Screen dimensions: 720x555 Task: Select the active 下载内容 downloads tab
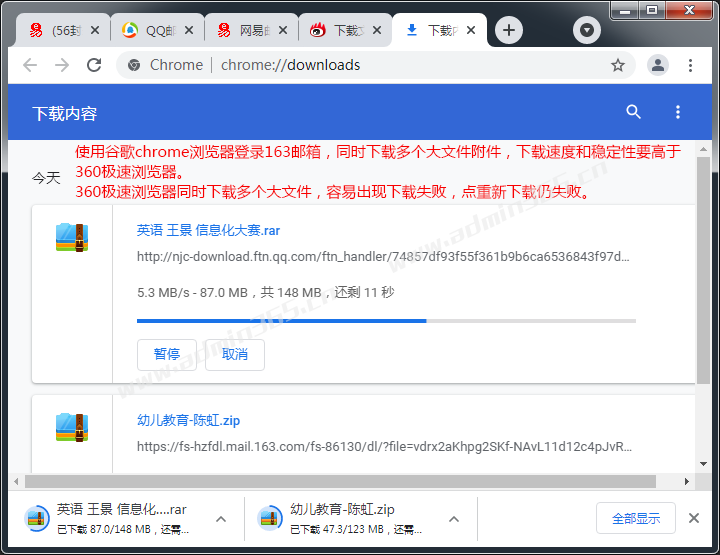[439, 30]
